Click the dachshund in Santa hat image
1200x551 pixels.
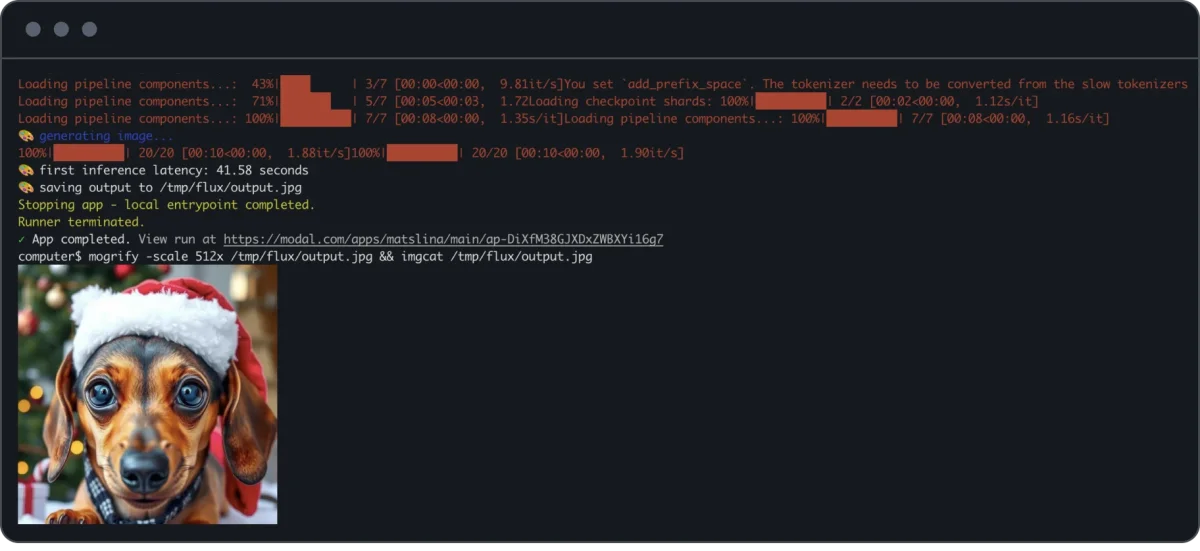coord(148,394)
